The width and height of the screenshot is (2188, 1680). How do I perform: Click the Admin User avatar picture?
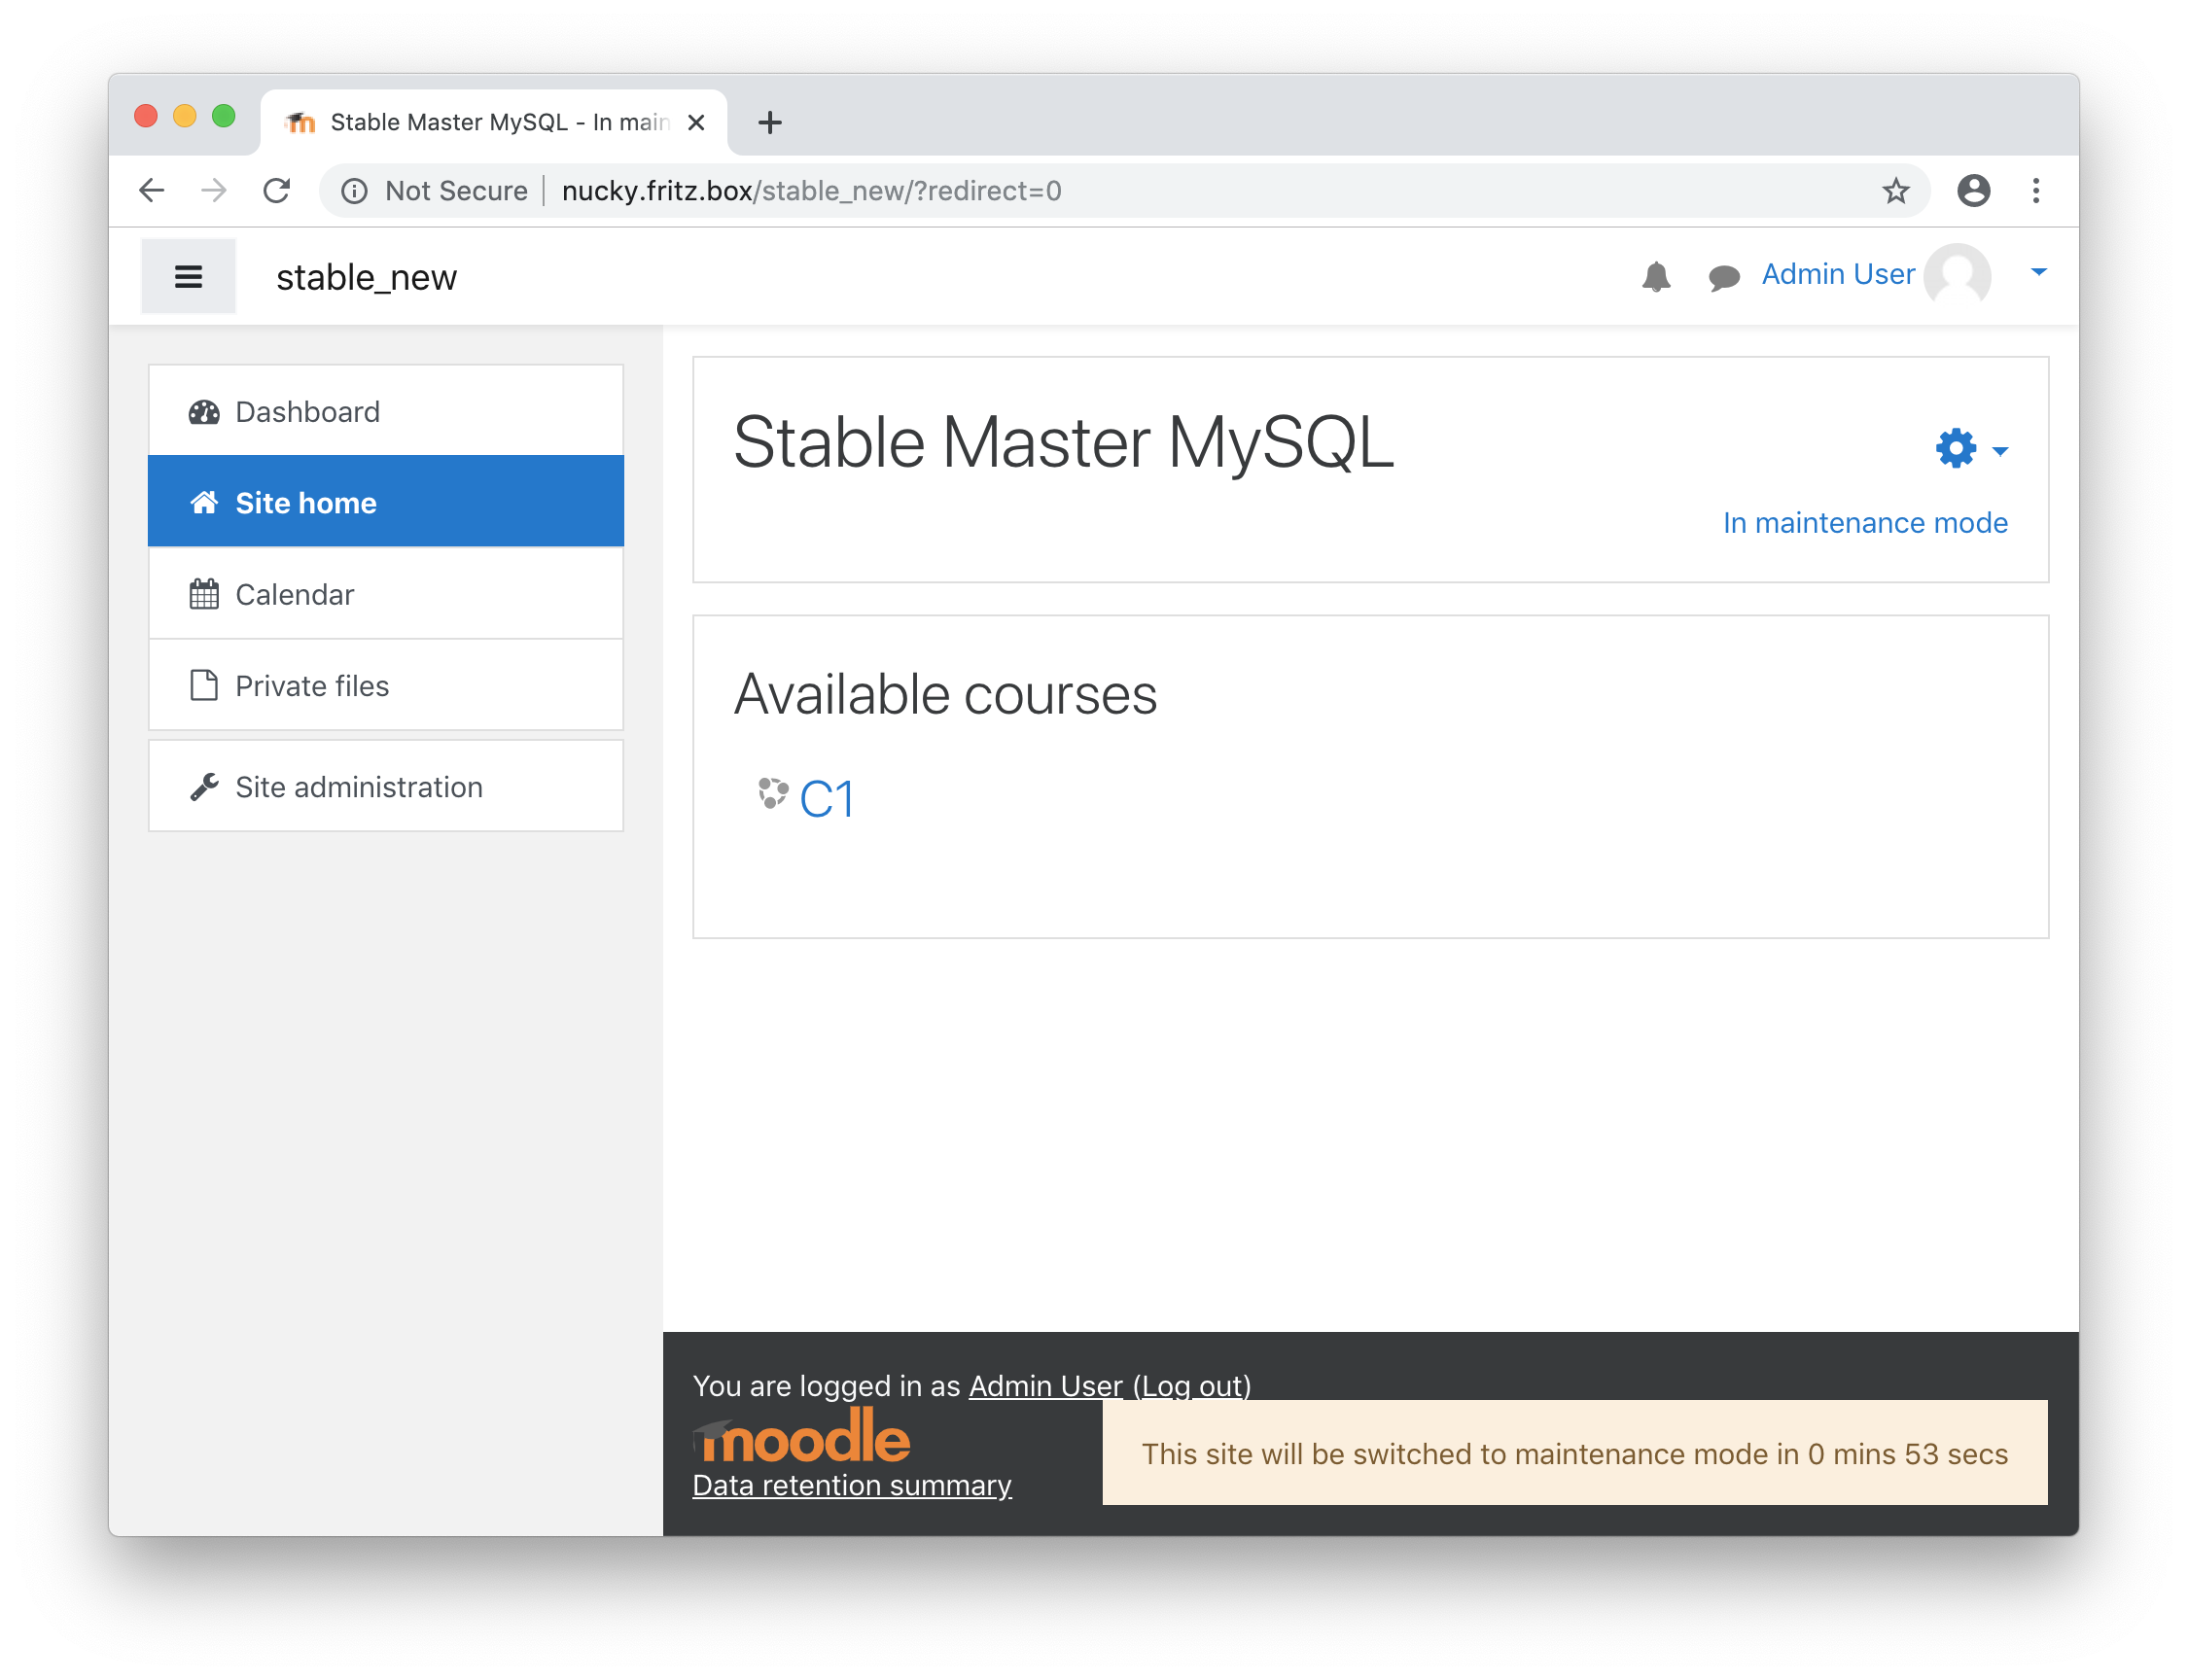1957,273
